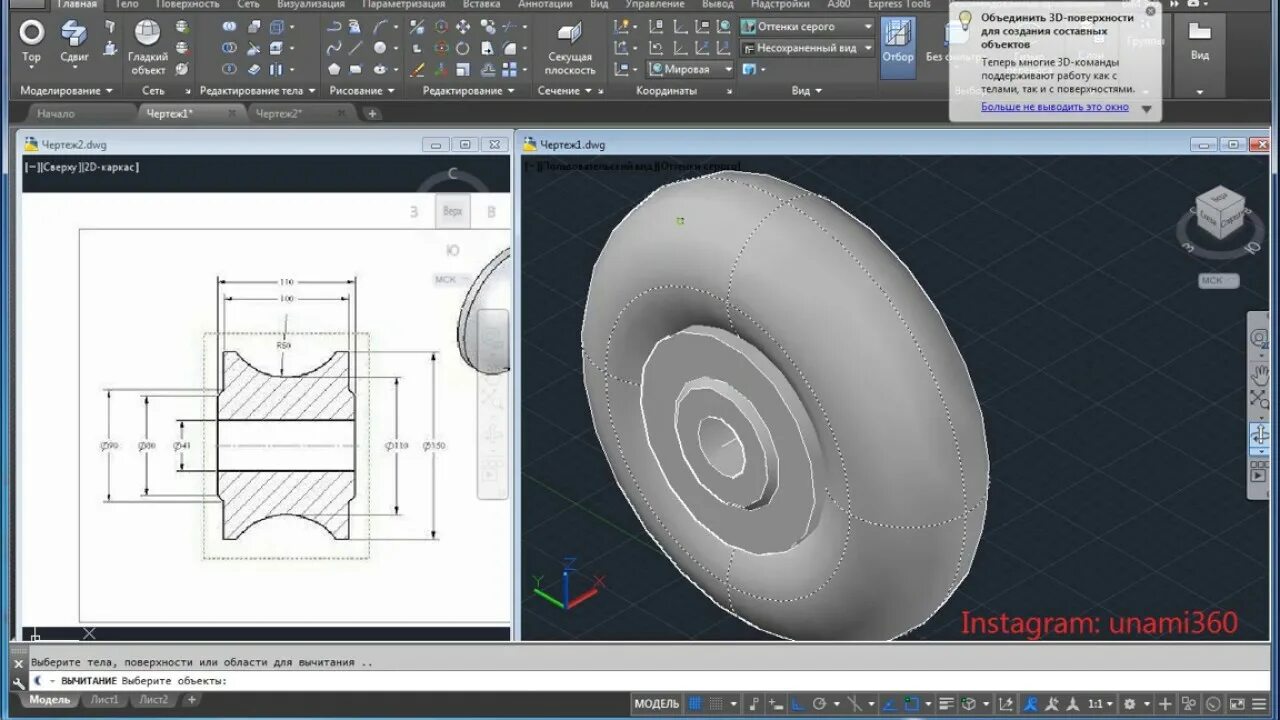Pick the spline drawing tool
This screenshot has height=720, width=1280.
[334, 47]
